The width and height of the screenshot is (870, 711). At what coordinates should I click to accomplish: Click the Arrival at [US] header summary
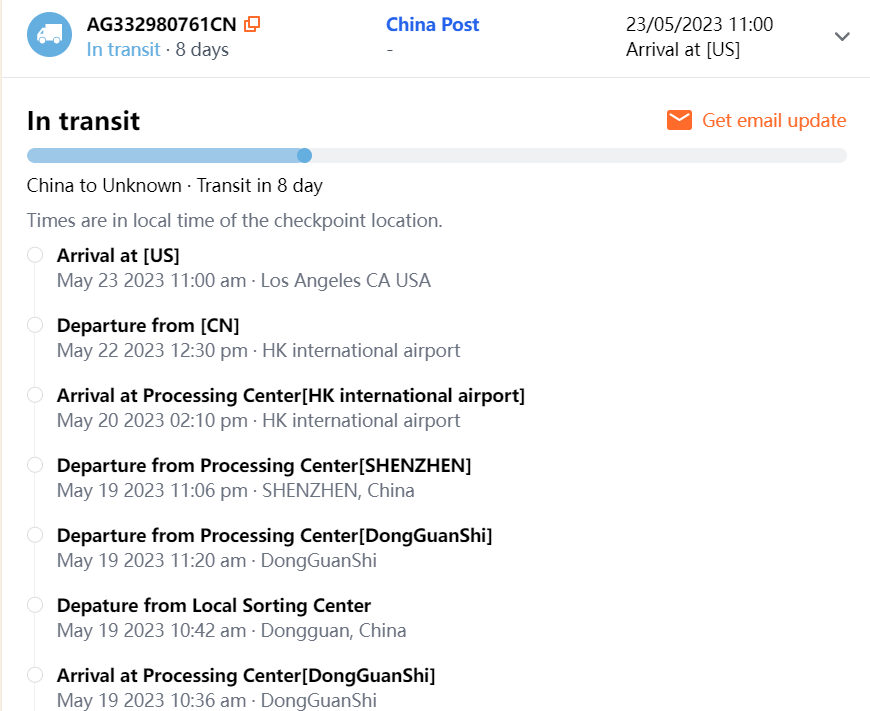tap(683, 49)
